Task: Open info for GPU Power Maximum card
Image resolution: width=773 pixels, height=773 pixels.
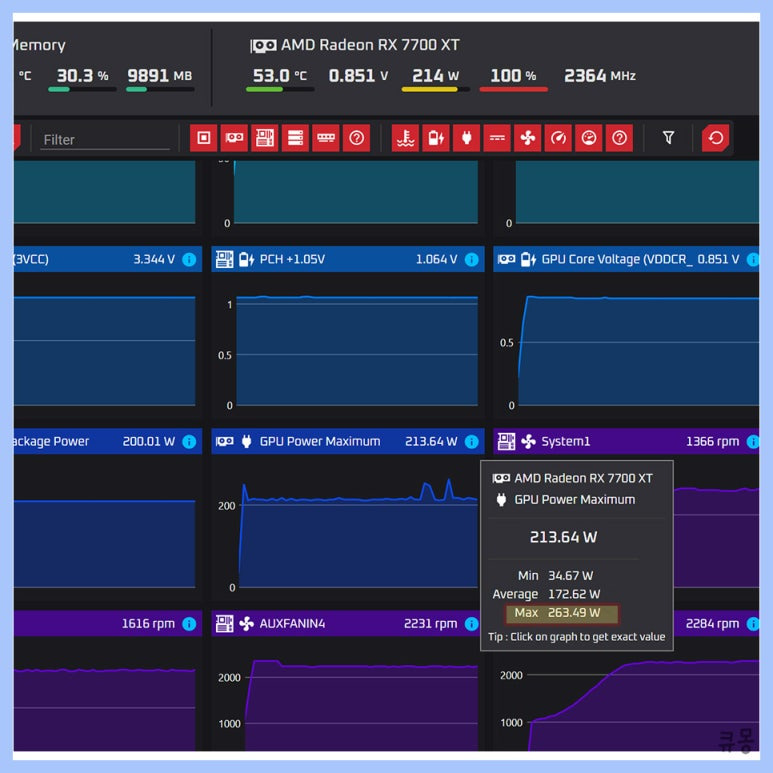Action: pyautogui.click(x=471, y=441)
